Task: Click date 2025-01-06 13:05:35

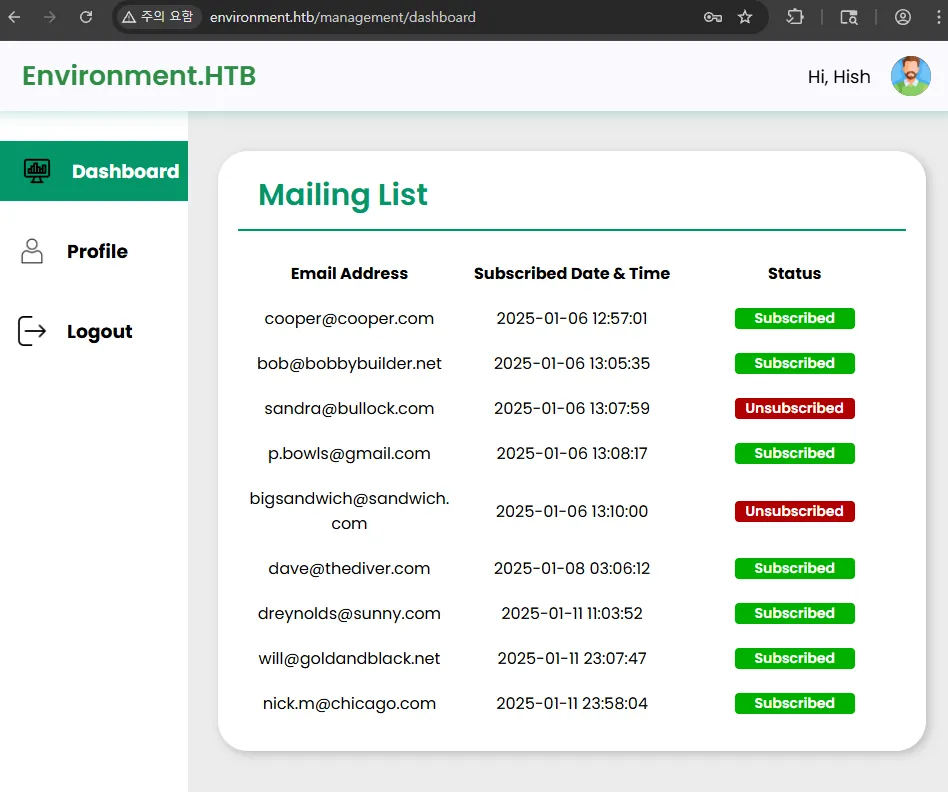Action: pyautogui.click(x=572, y=363)
